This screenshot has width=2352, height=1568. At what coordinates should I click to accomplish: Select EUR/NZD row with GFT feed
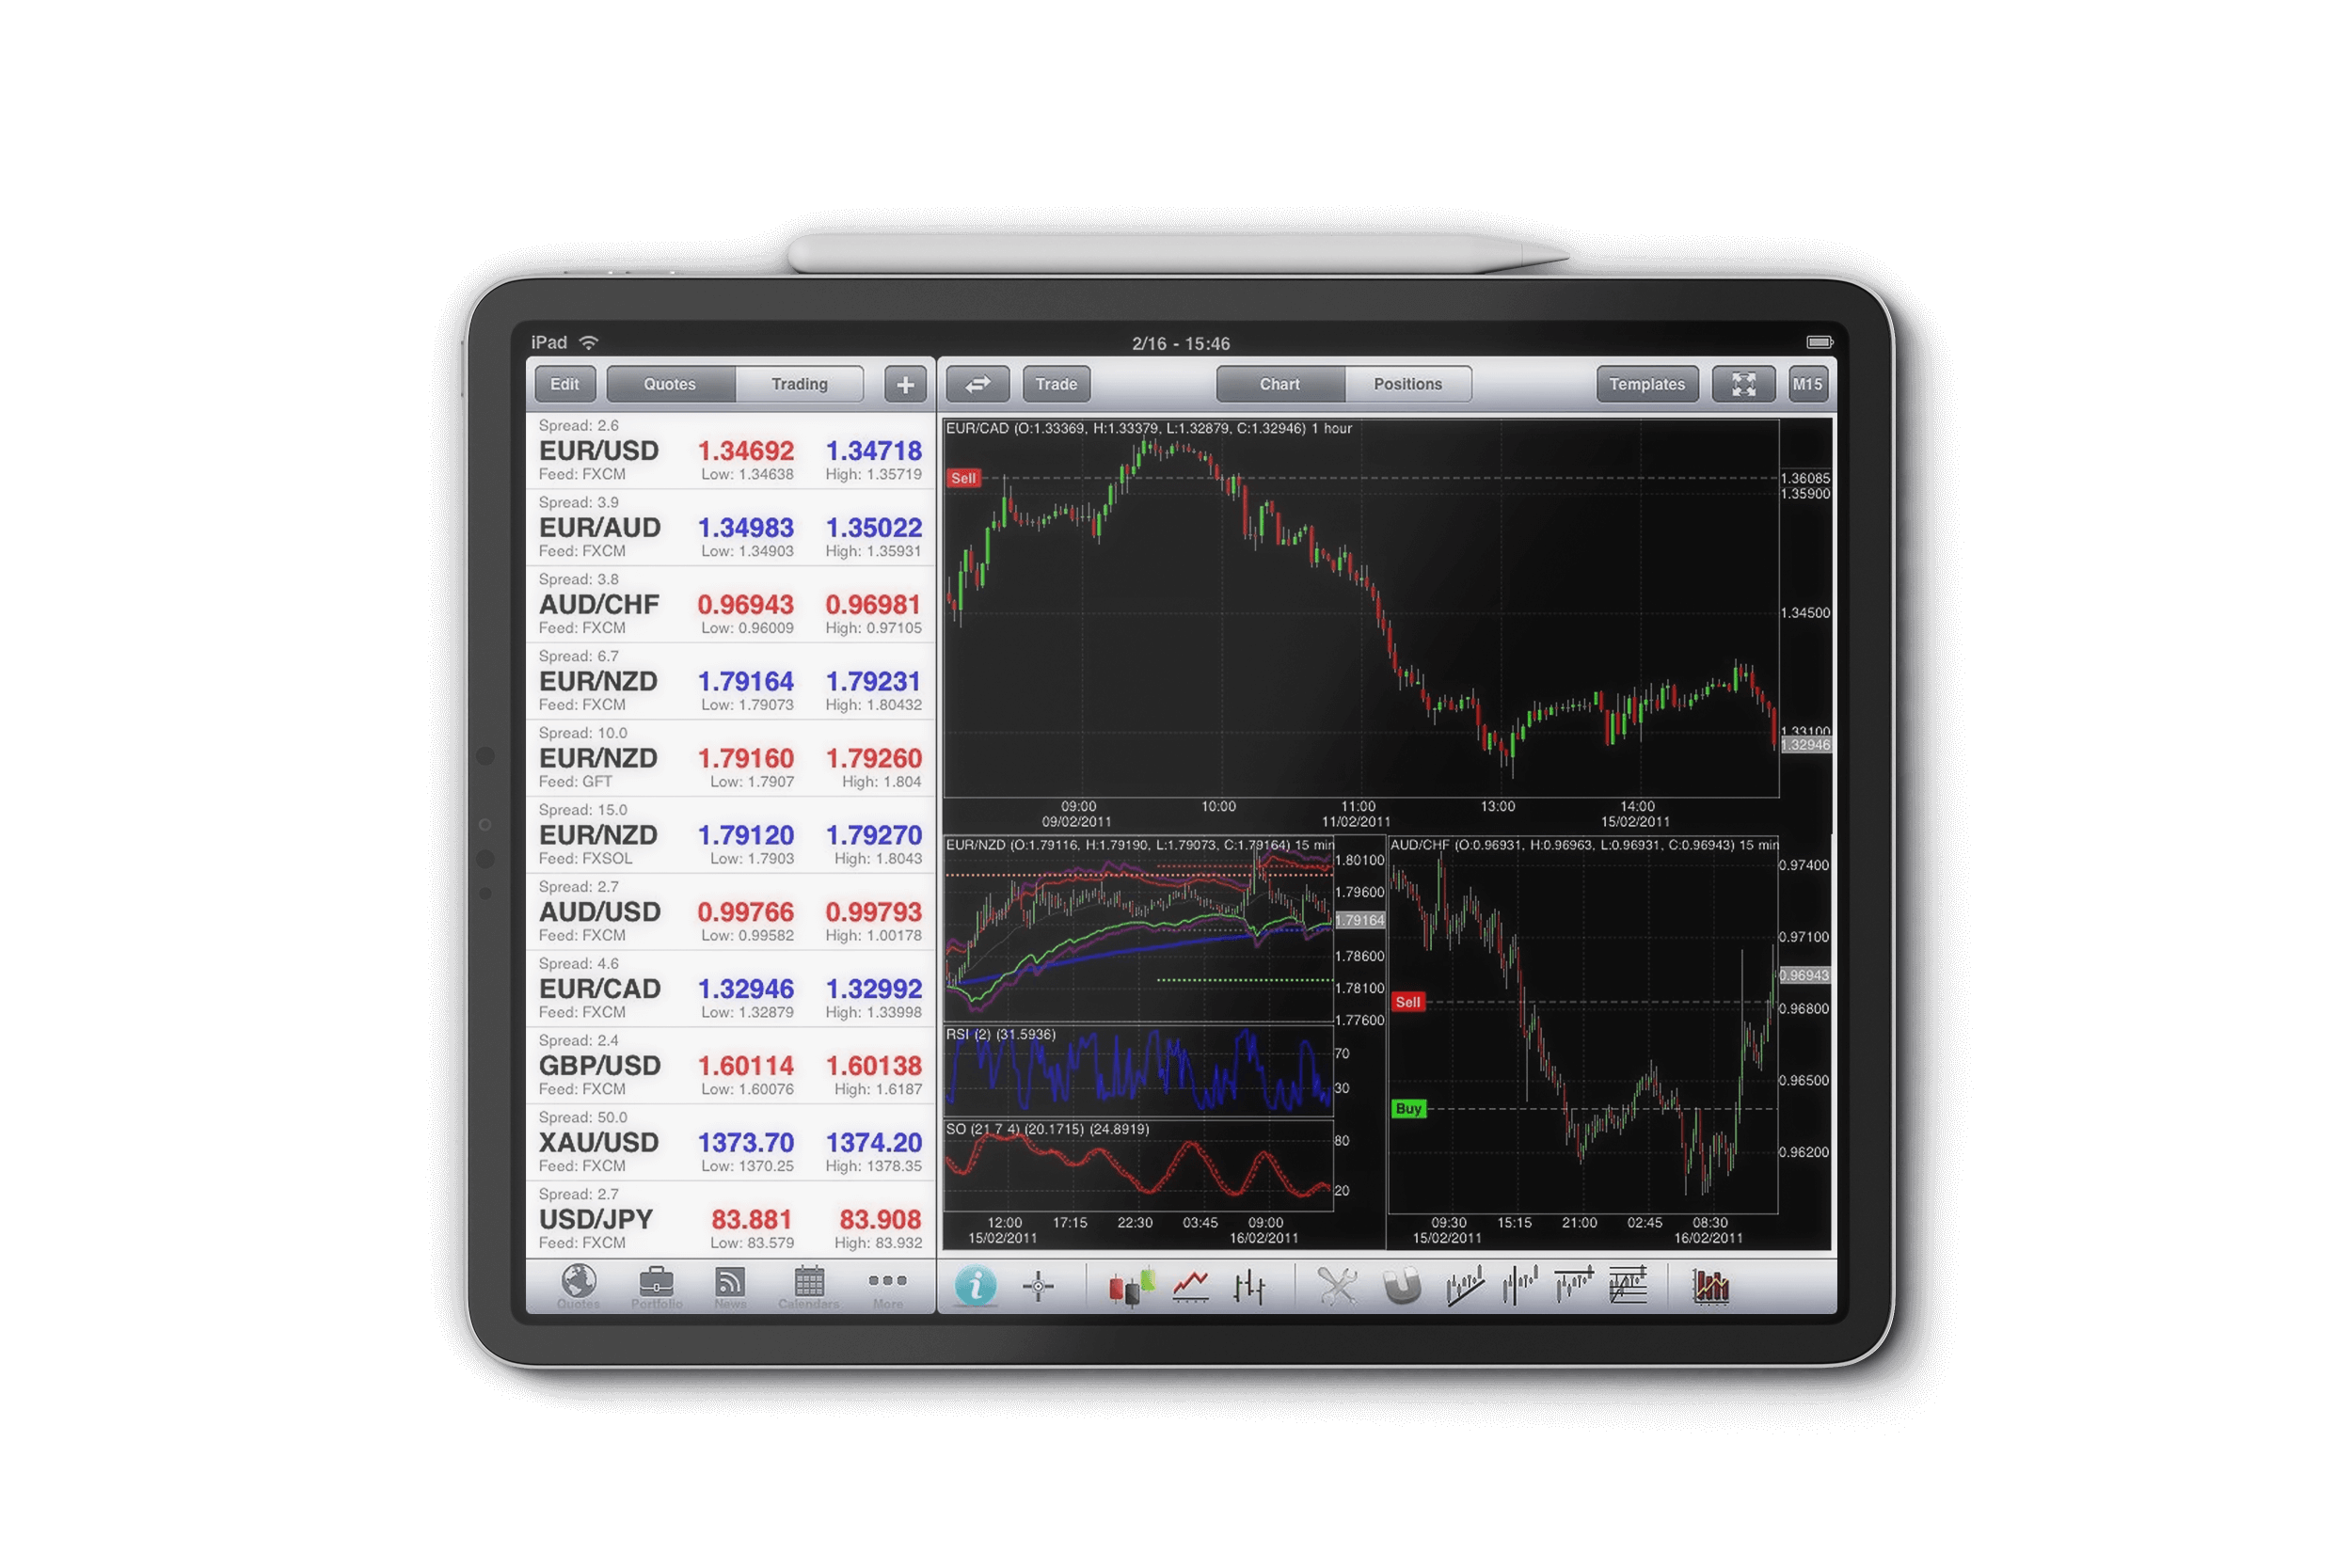coord(730,759)
